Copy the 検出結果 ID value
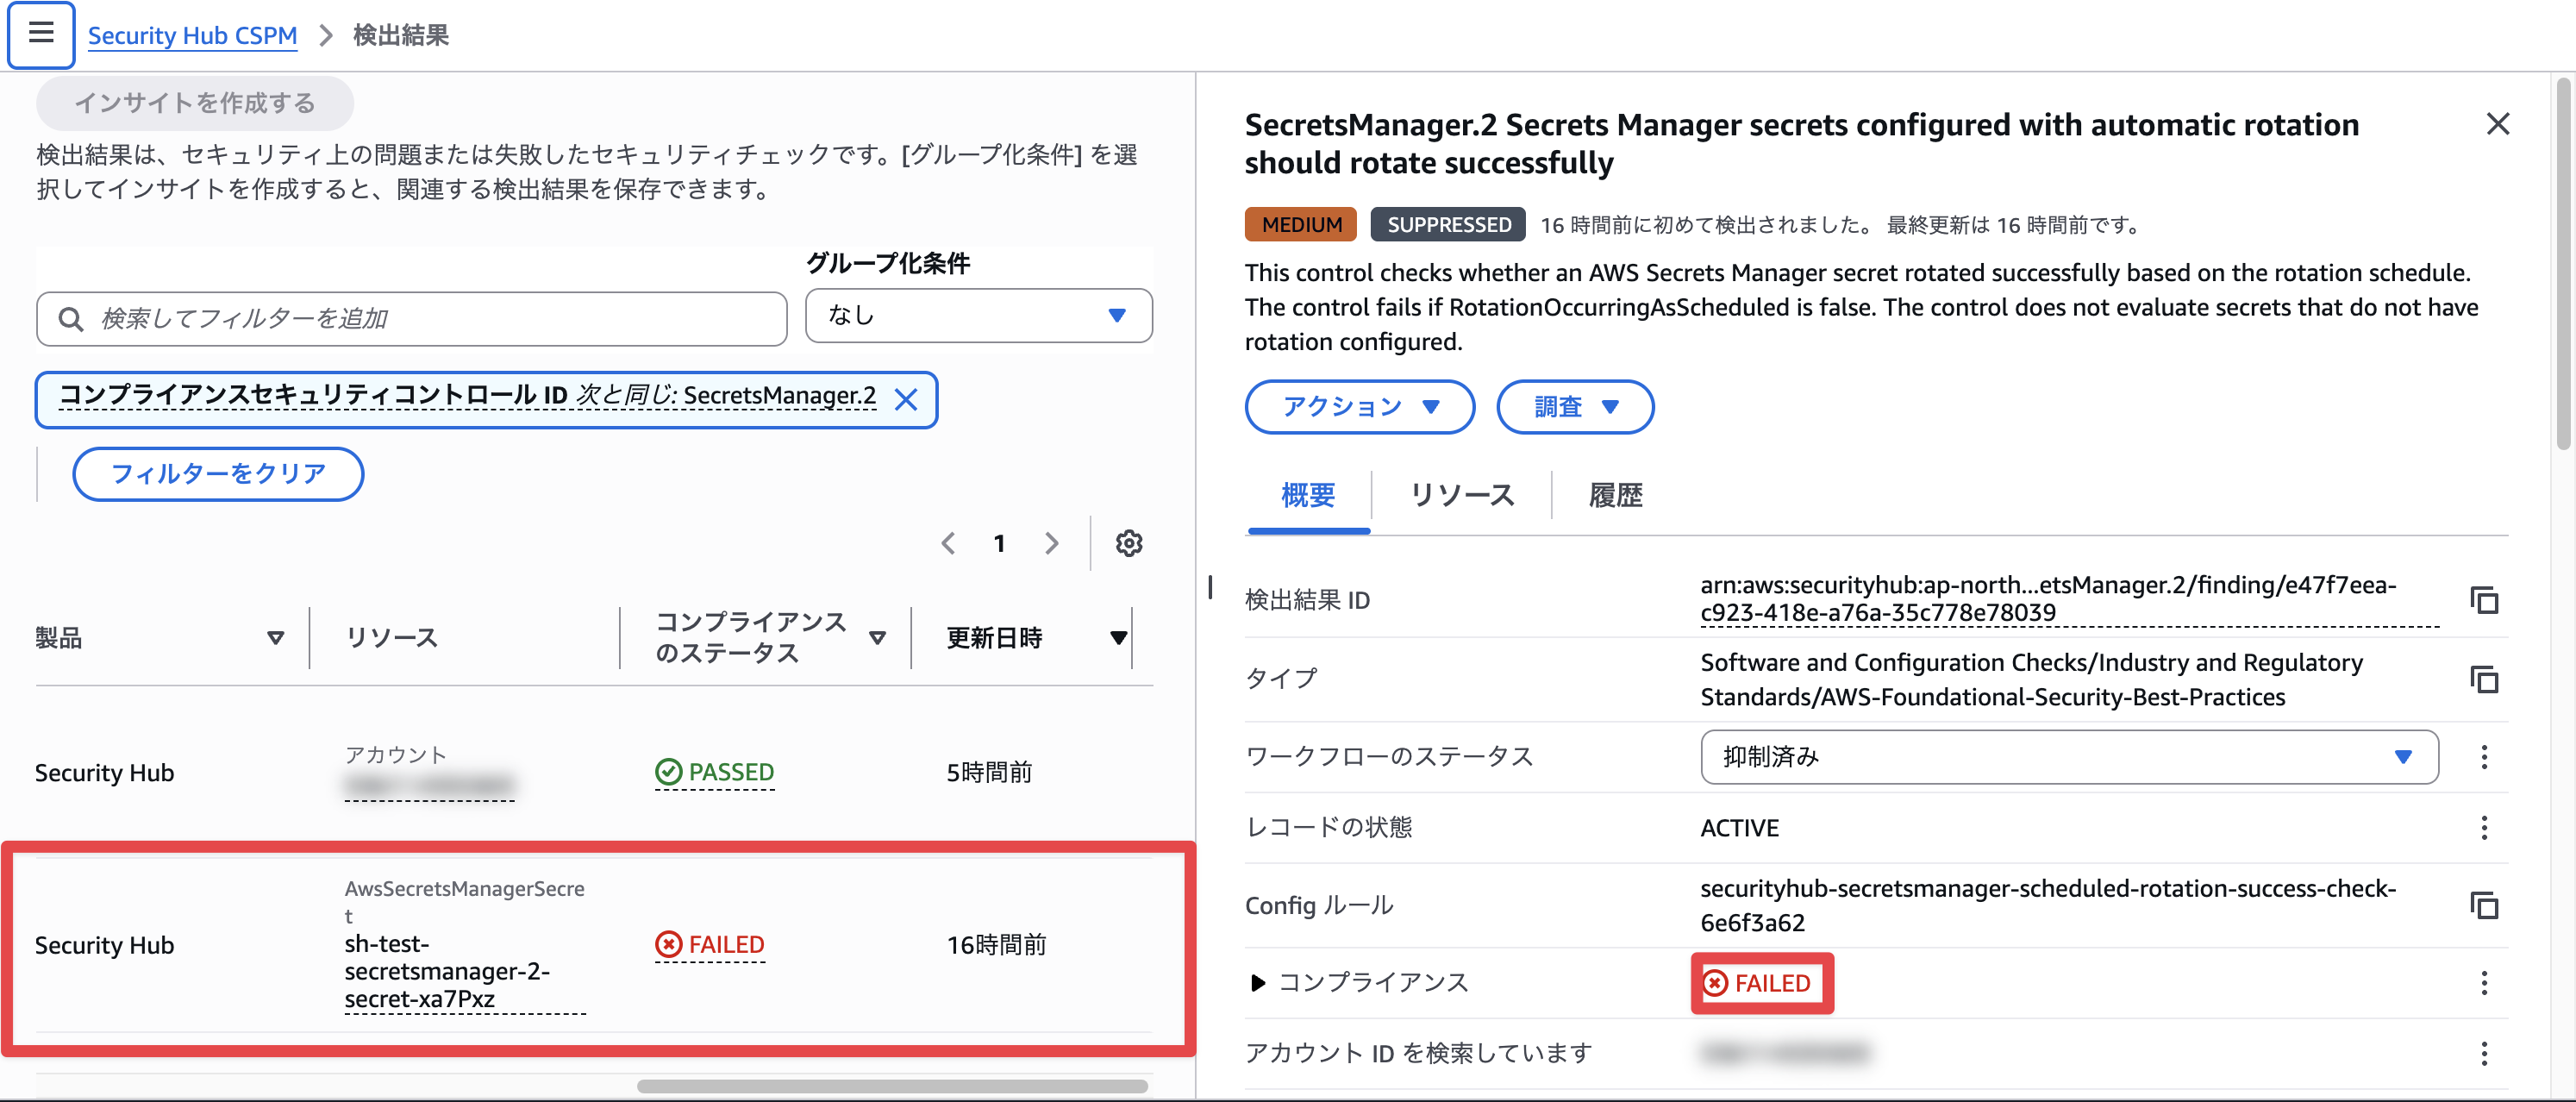Image resolution: width=2576 pixels, height=1102 pixels. tap(2484, 600)
